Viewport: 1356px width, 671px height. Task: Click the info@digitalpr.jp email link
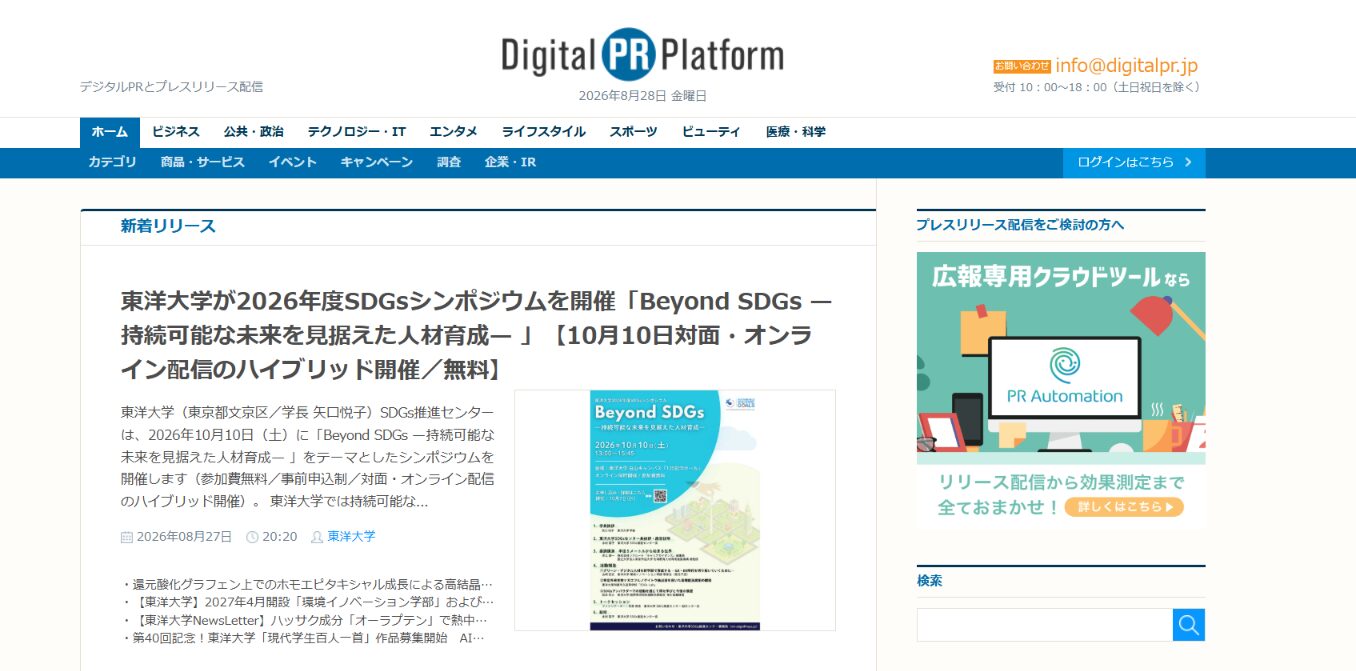[x=1126, y=66]
